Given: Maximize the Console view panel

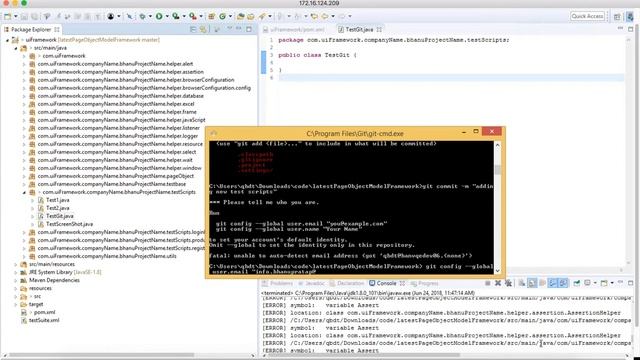Looking at the screenshot, I should (631, 283).
